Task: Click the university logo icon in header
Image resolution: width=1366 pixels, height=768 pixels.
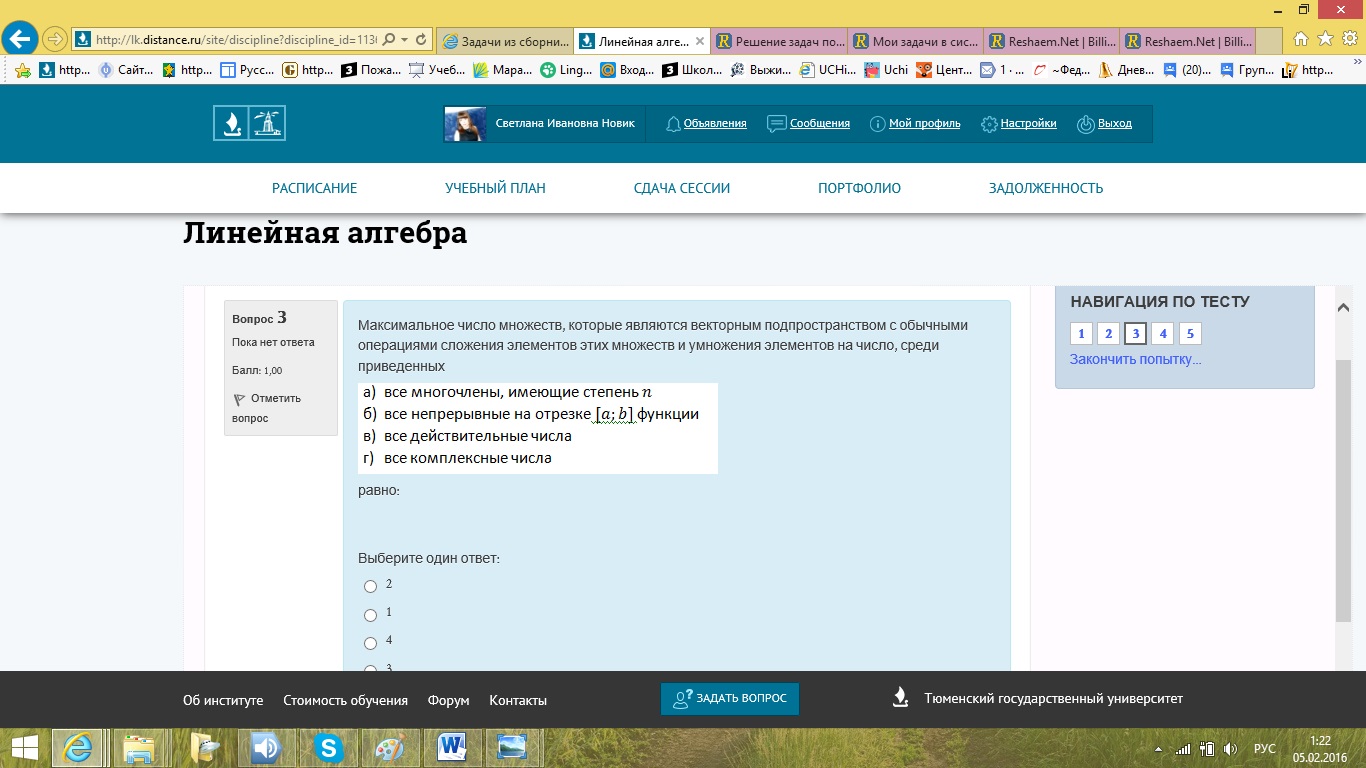Action: 249,123
